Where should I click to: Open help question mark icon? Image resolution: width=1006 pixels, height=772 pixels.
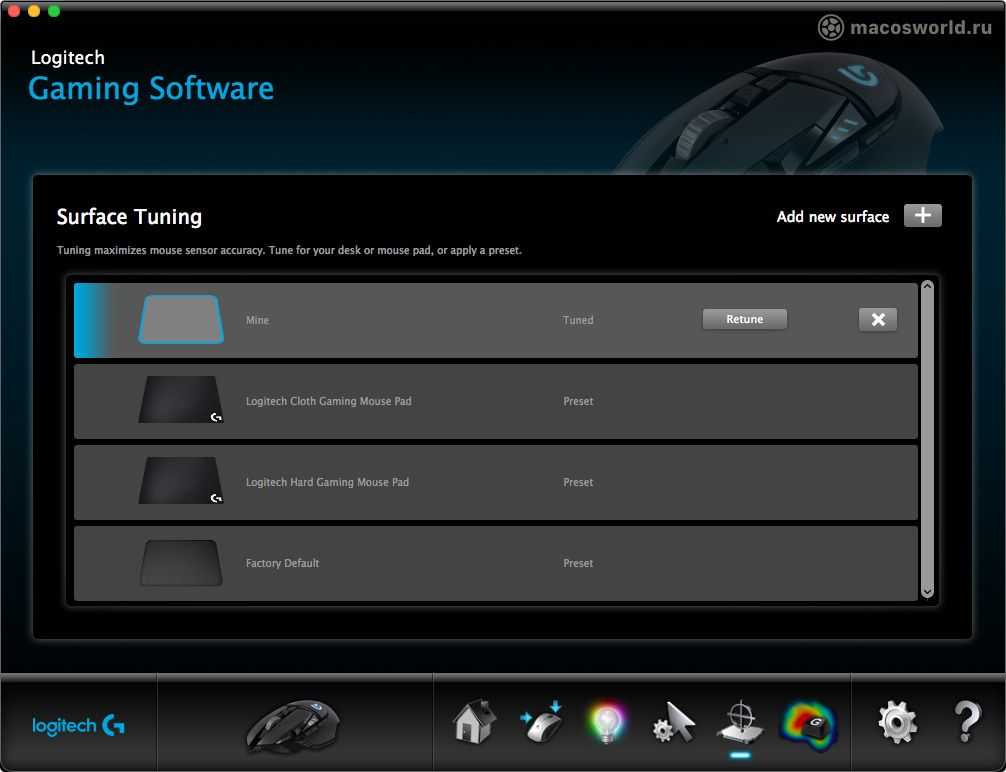(966, 722)
